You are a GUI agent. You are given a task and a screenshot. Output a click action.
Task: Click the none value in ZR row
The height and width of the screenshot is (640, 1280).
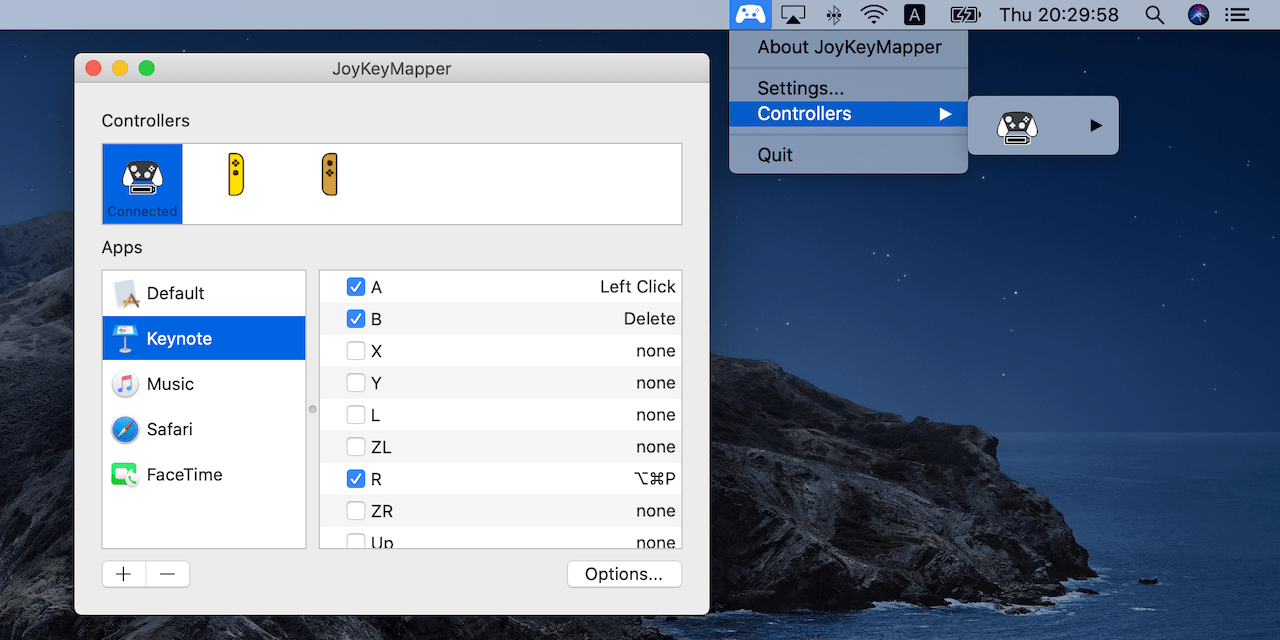pyautogui.click(x=656, y=511)
